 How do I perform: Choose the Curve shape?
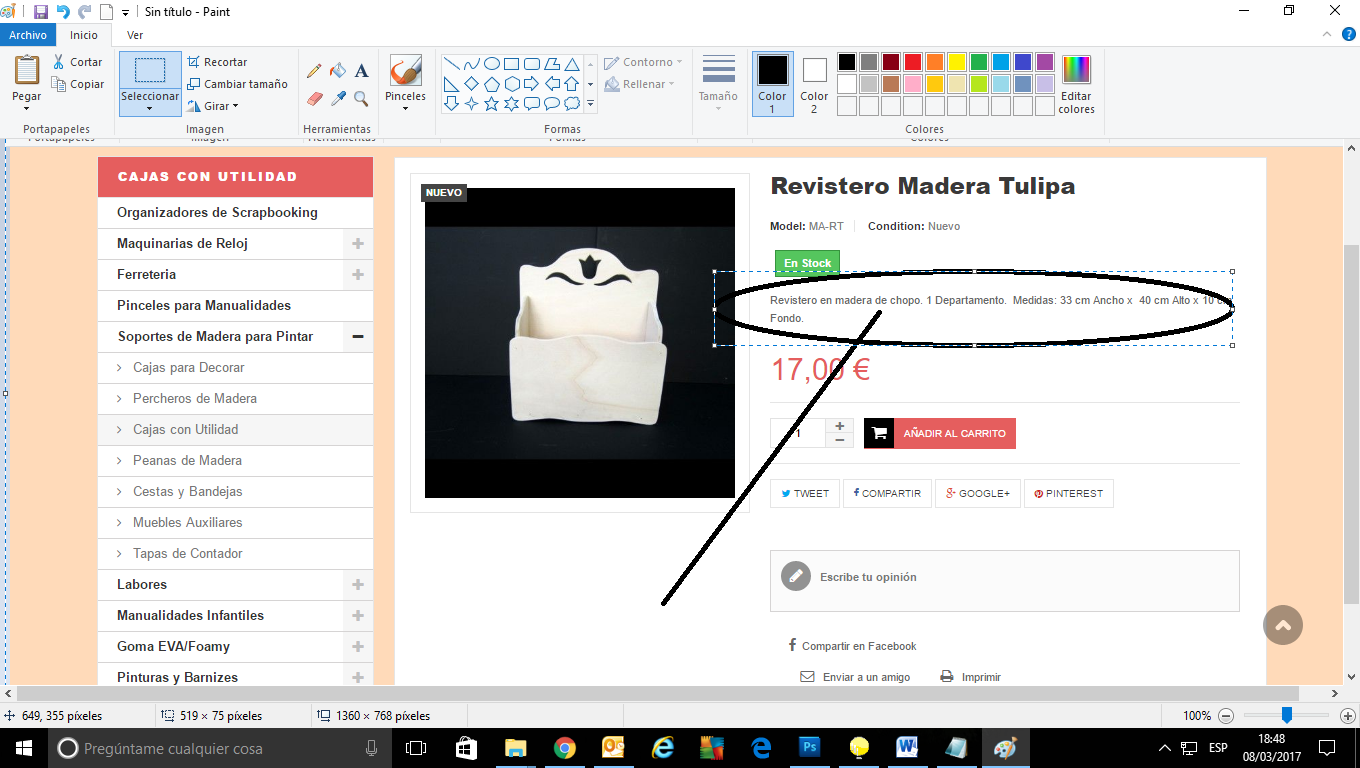click(x=471, y=63)
